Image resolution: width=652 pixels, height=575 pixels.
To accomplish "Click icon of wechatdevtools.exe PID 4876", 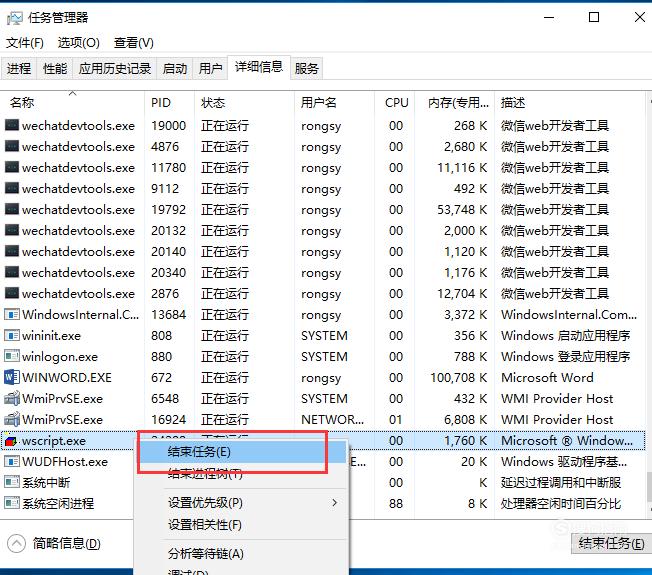I will (x=12, y=146).
